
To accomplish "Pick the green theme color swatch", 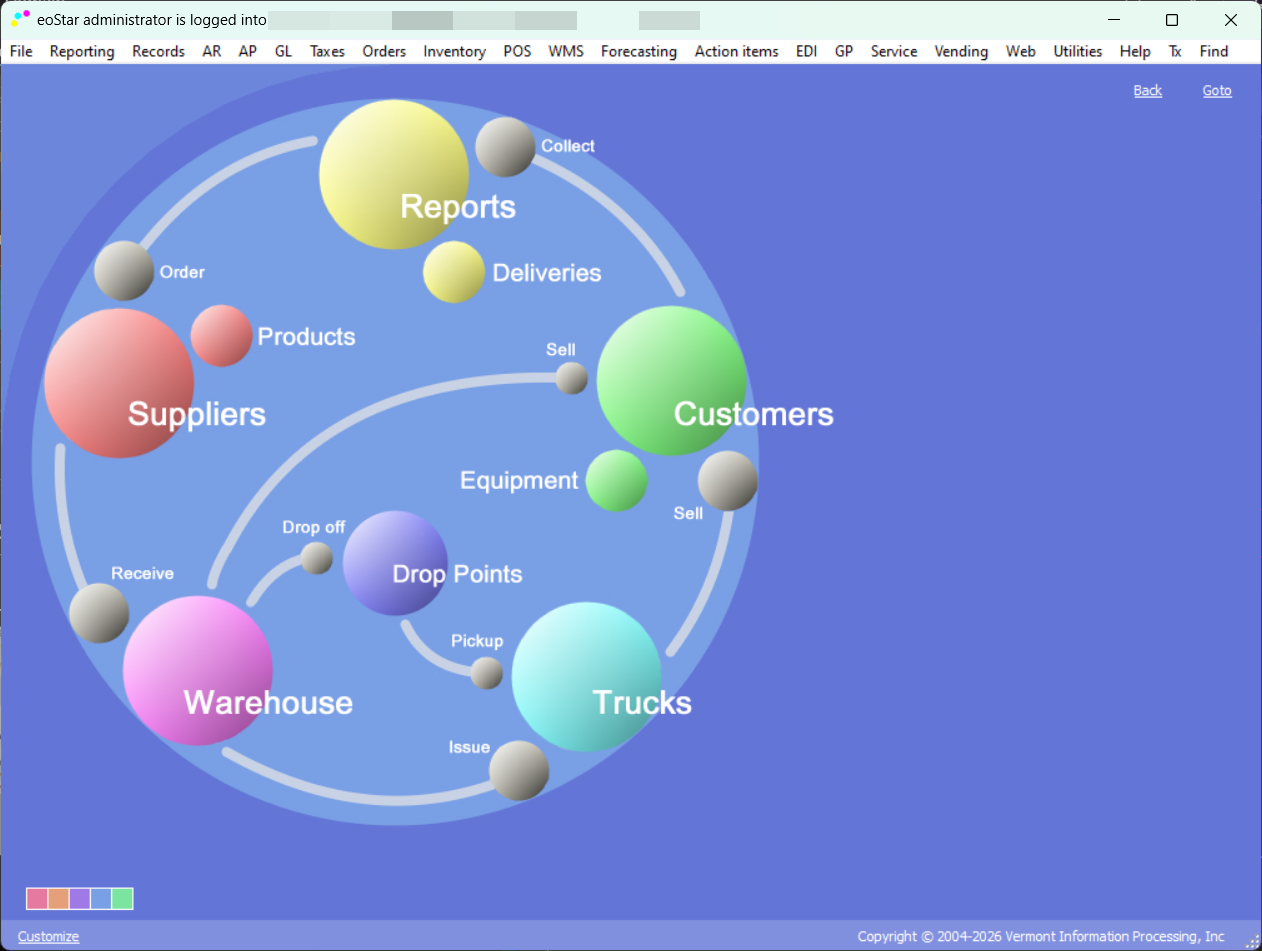I will coord(122,899).
